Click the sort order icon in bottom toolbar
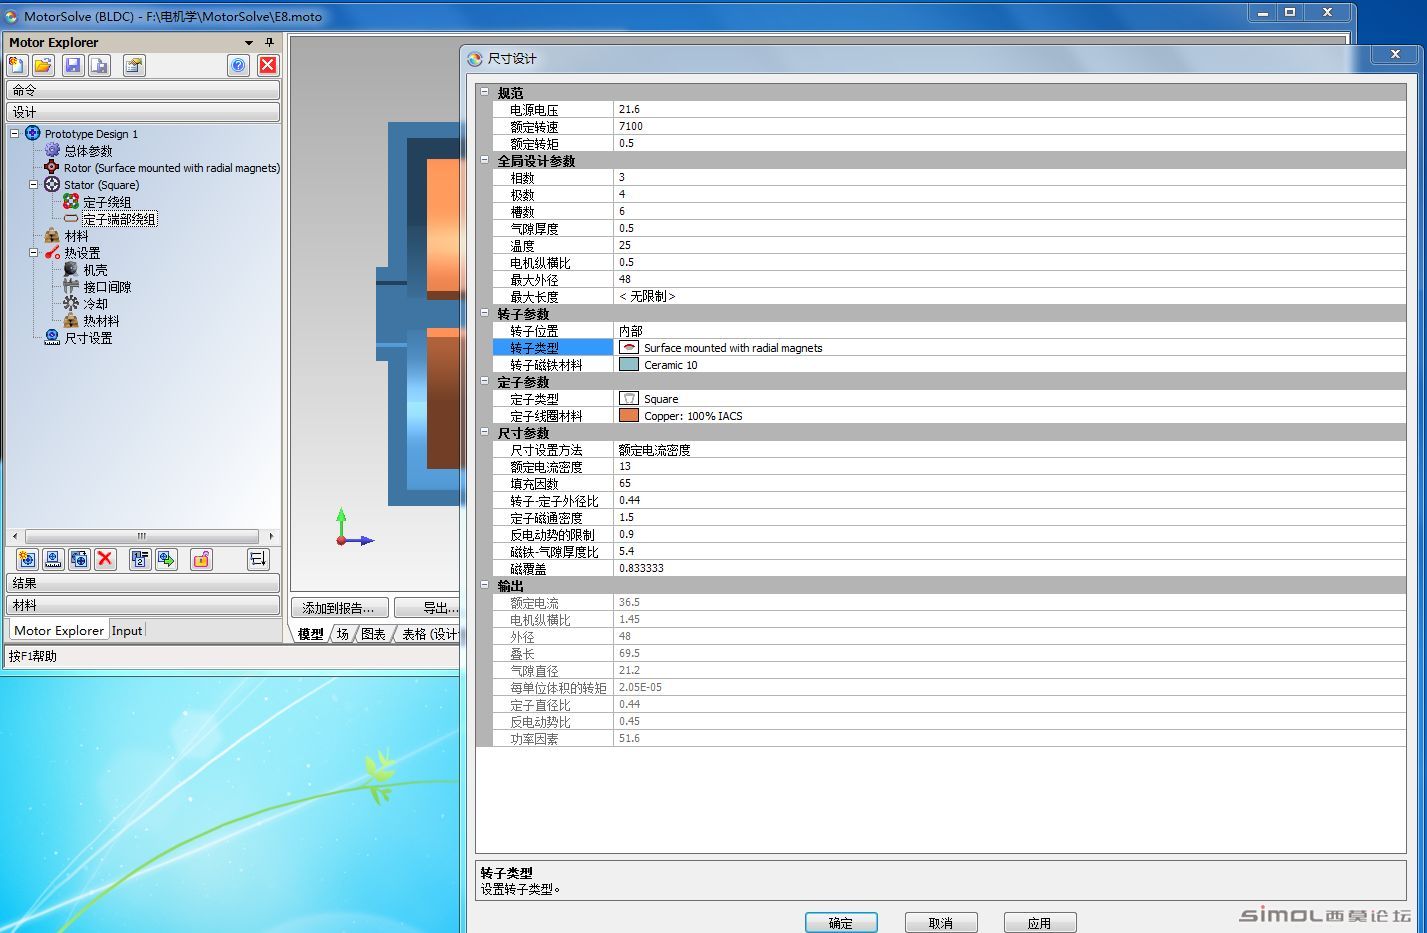 click(x=257, y=559)
